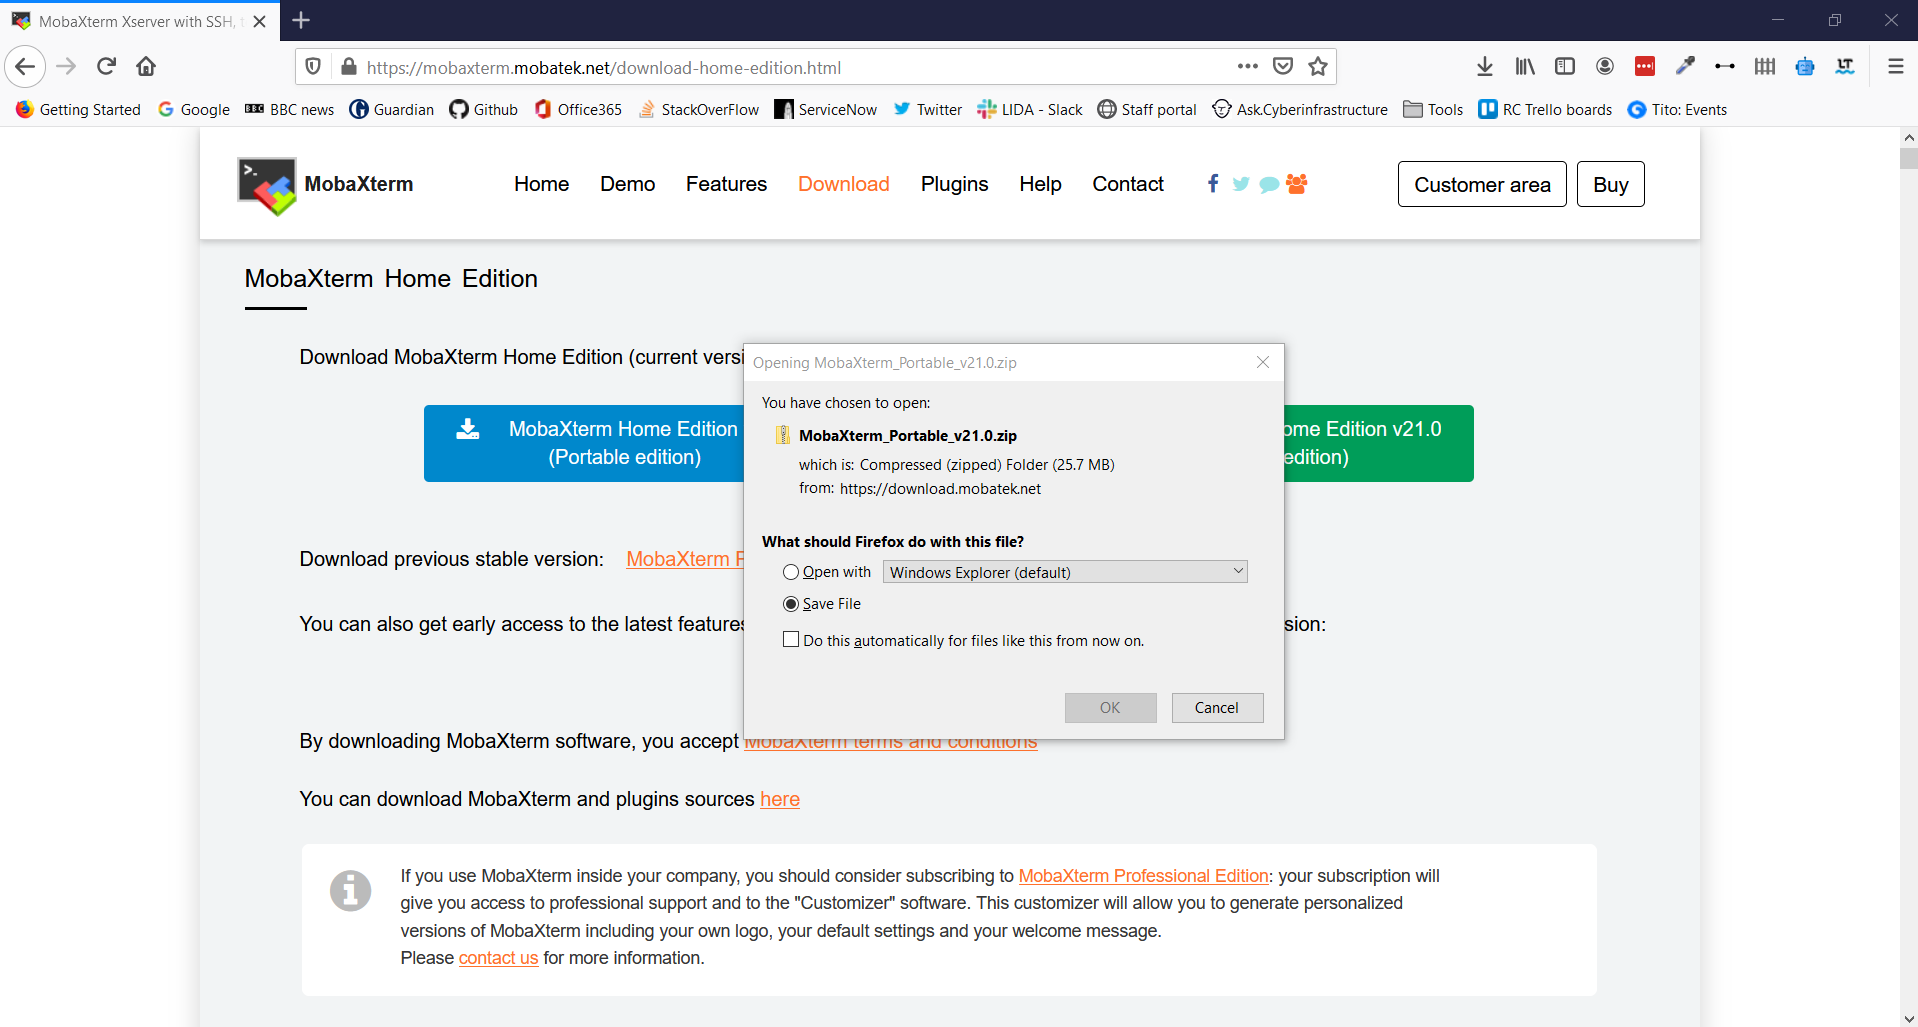Close the Opening MobaXterm_Portable dialog
This screenshot has width=1918, height=1027.
point(1263,362)
